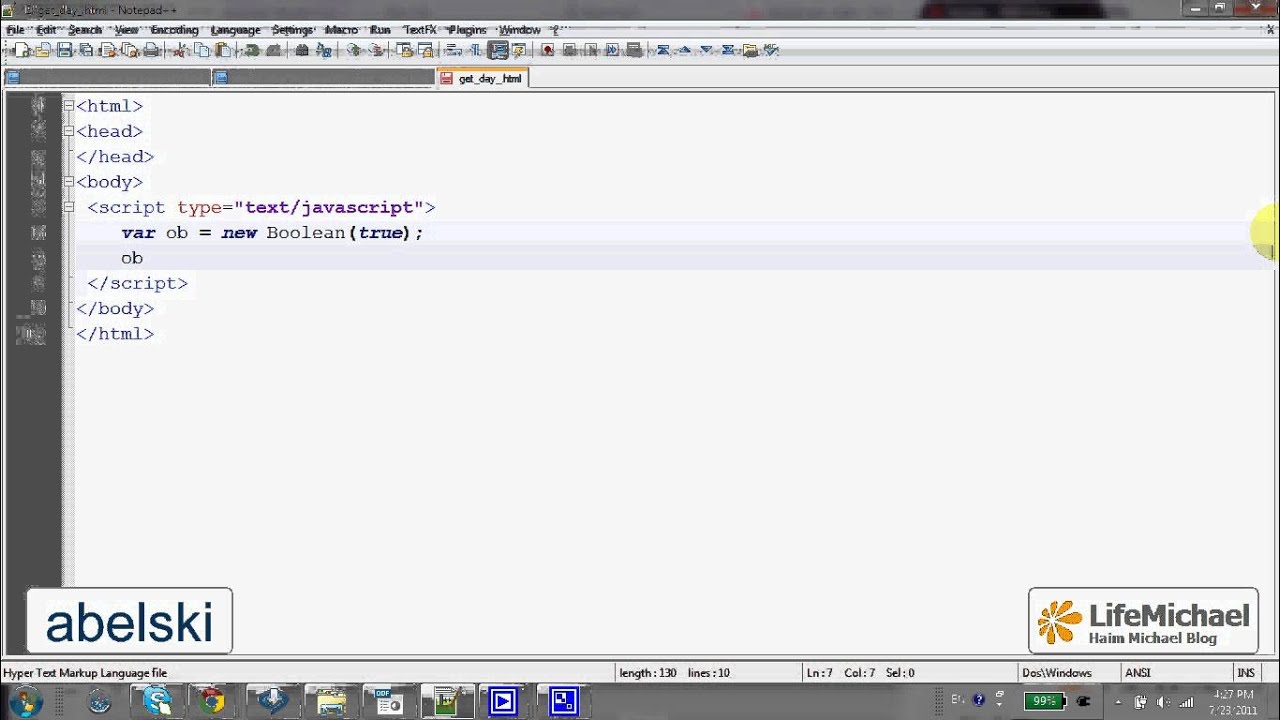Click the spell-check ABC toolbar icon
The width and height of the screenshot is (1280, 720).
[x=771, y=50]
